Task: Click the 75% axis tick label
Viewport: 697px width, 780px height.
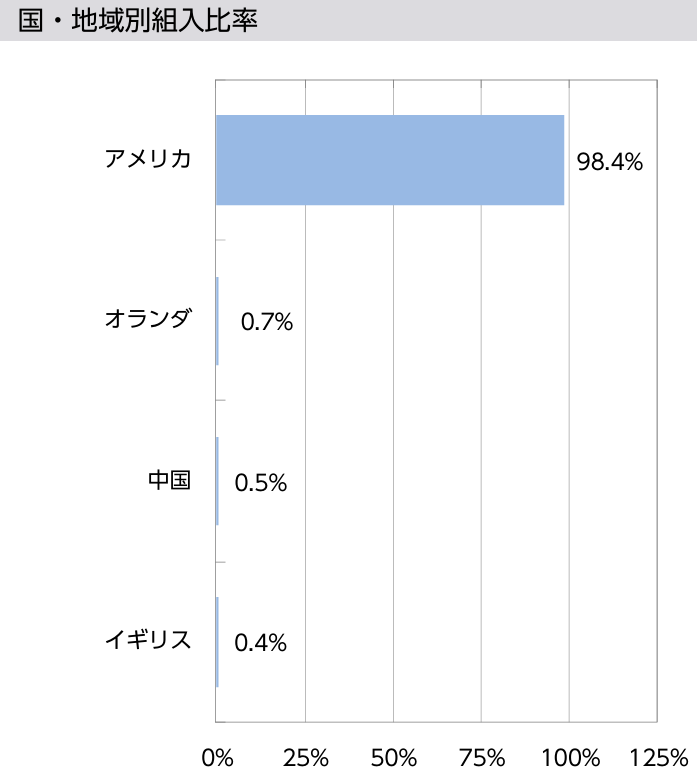Action: coord(482,756)
